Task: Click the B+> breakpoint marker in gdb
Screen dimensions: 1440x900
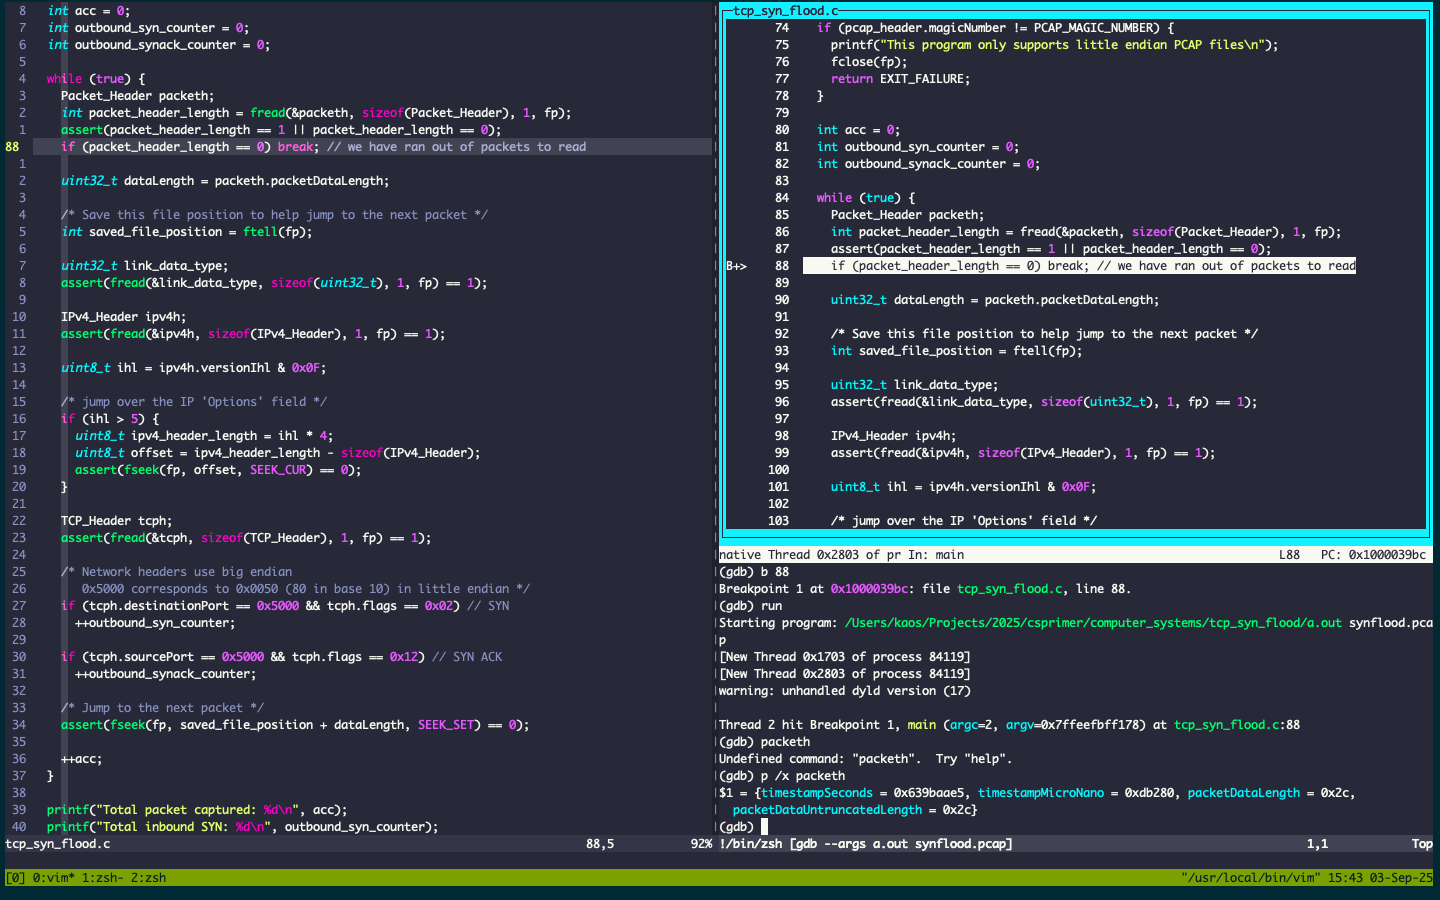Action: coord(736,266)
